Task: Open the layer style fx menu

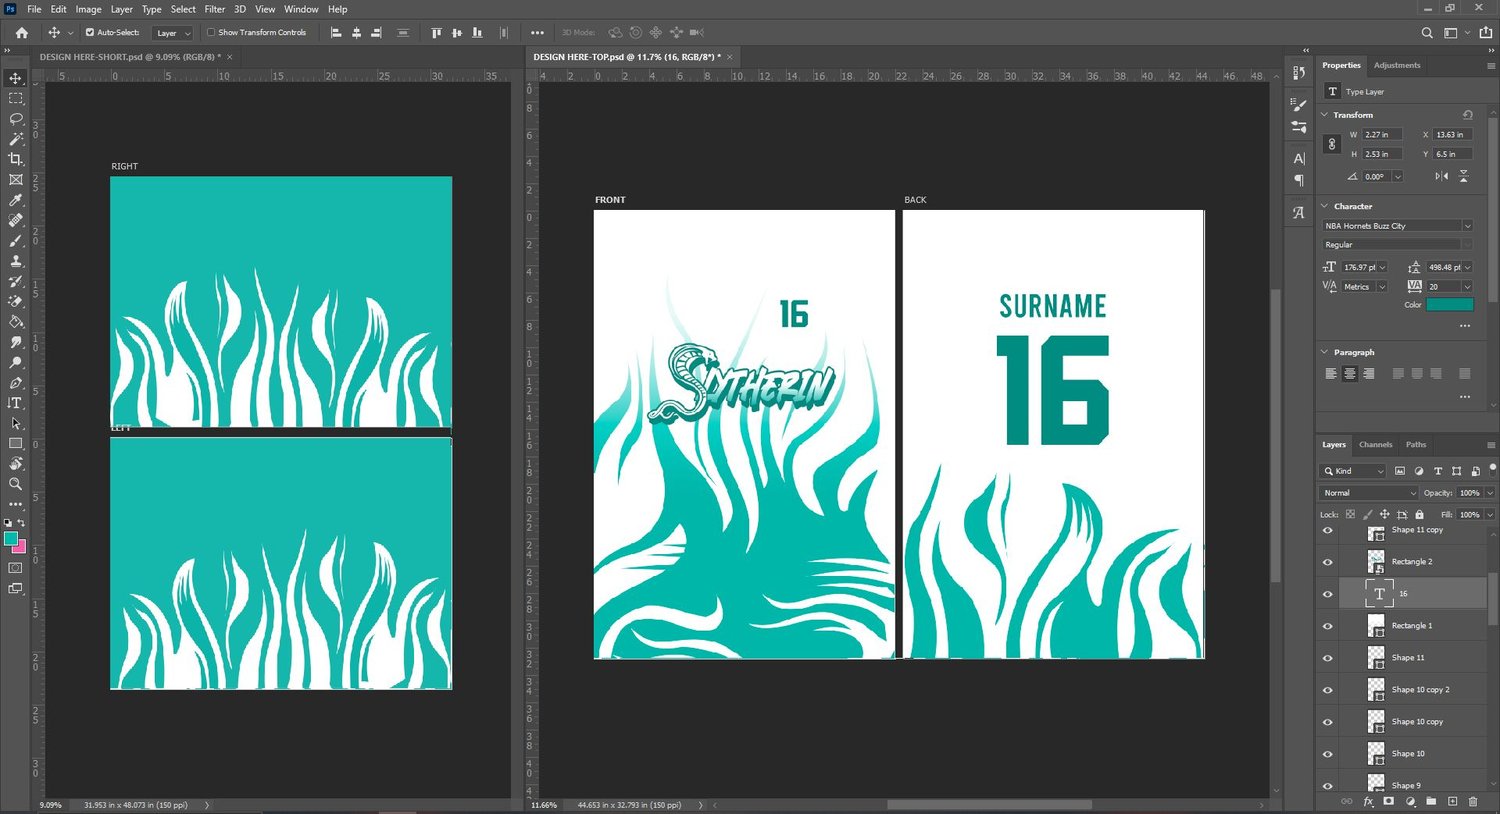Action: click(1368, 802)
